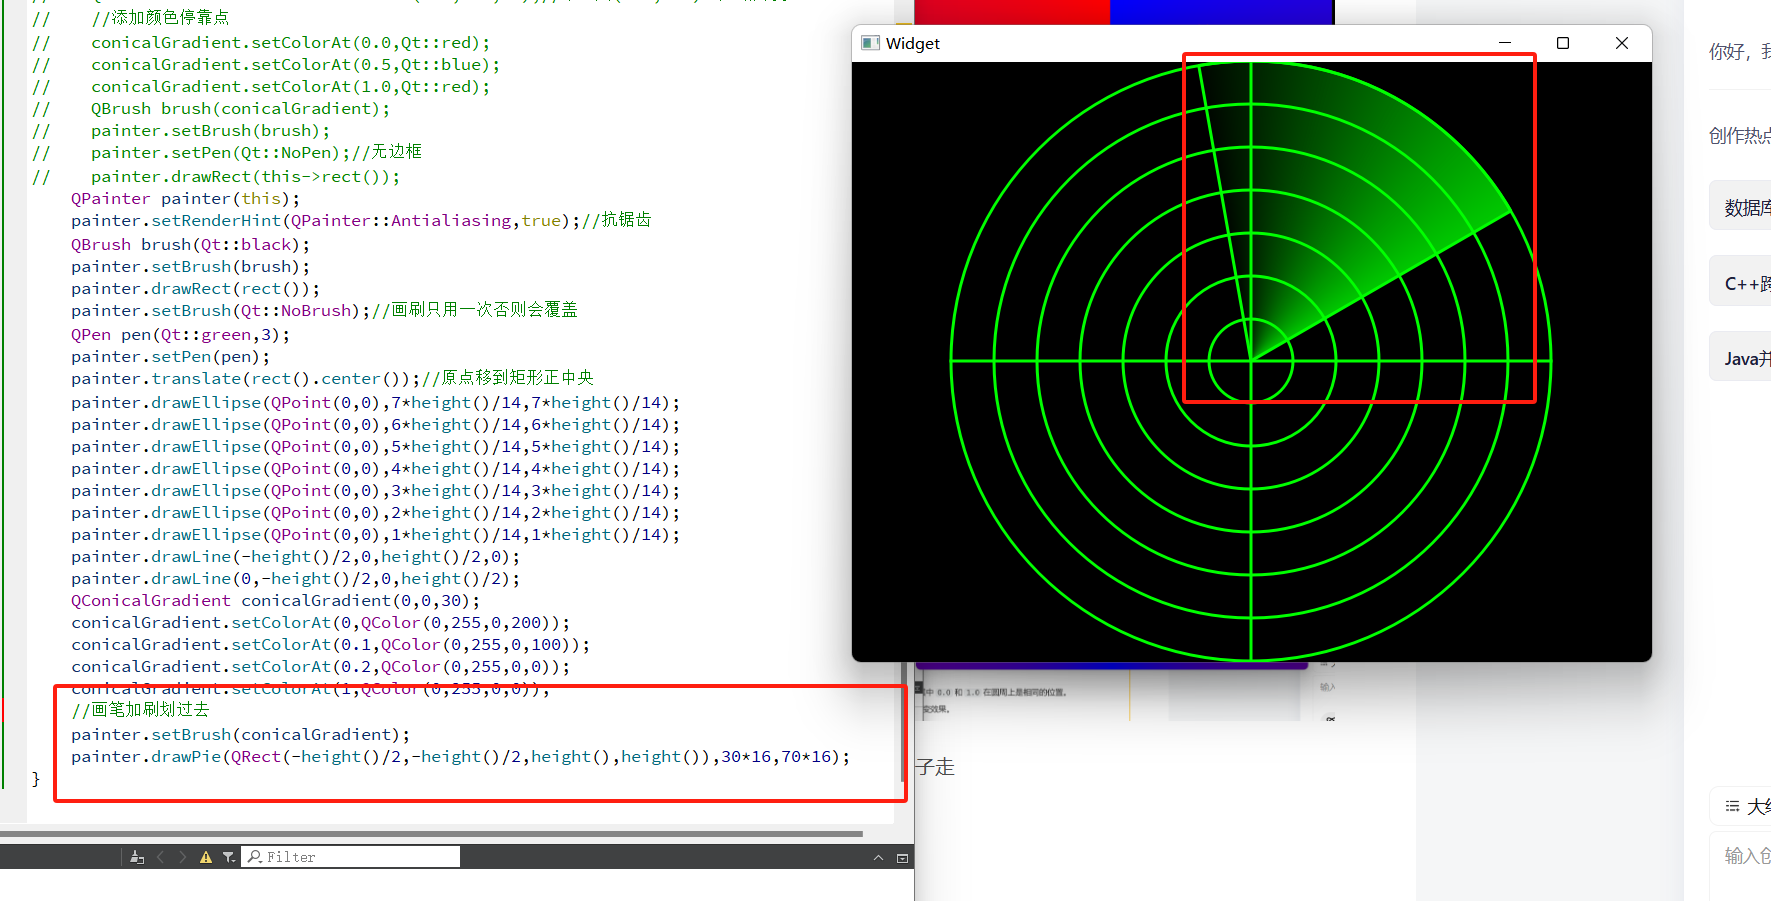Click the drawPie code line

click(x=461, y=757)
